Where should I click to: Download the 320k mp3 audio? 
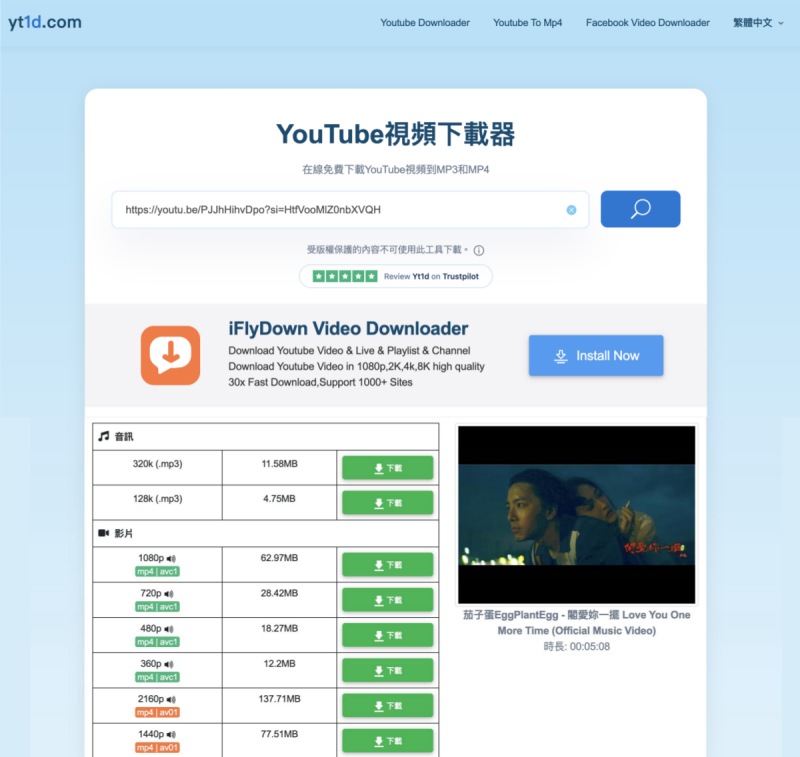[x=387, y=468]
